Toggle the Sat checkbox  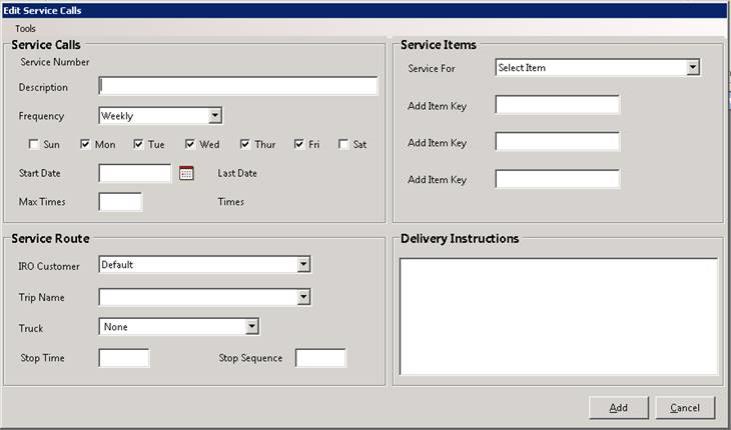344,145
